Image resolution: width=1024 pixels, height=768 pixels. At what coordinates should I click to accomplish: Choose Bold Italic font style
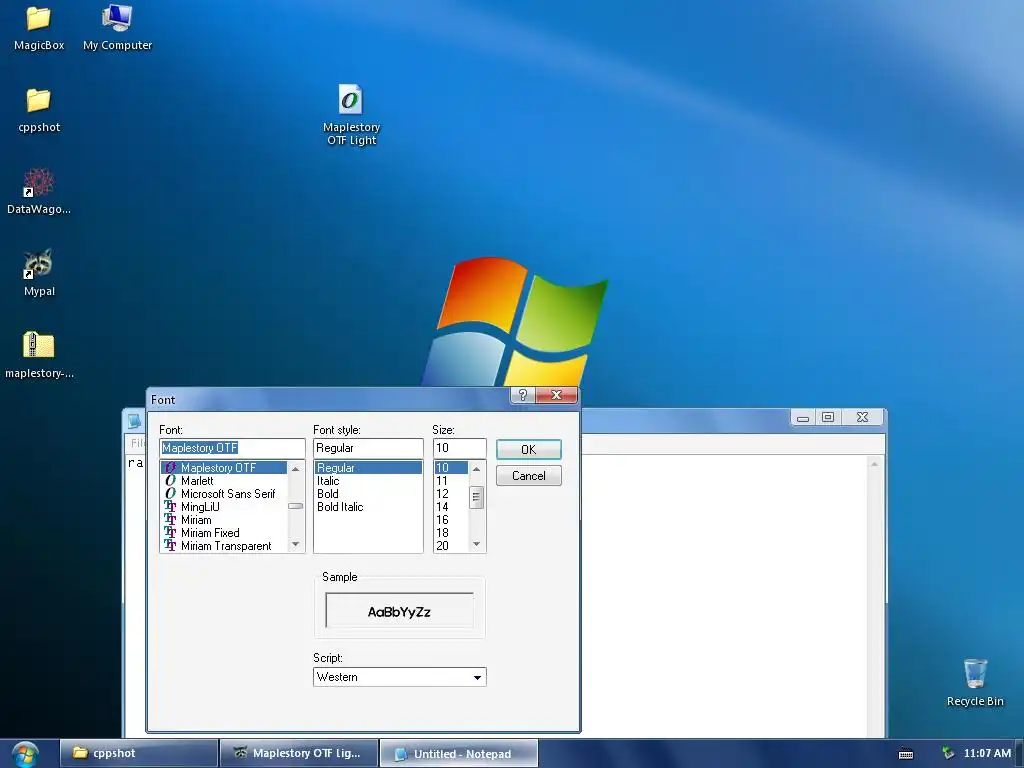coord(368,507)
